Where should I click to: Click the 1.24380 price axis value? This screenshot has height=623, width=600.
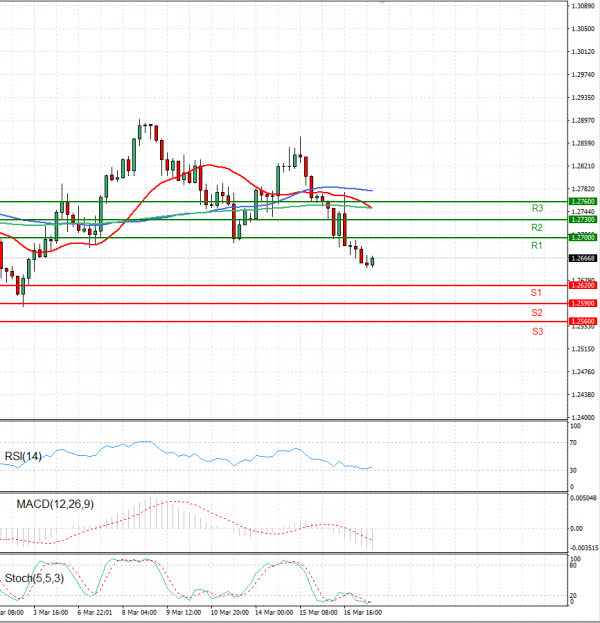pyautogui.click(x=583, y=395)
